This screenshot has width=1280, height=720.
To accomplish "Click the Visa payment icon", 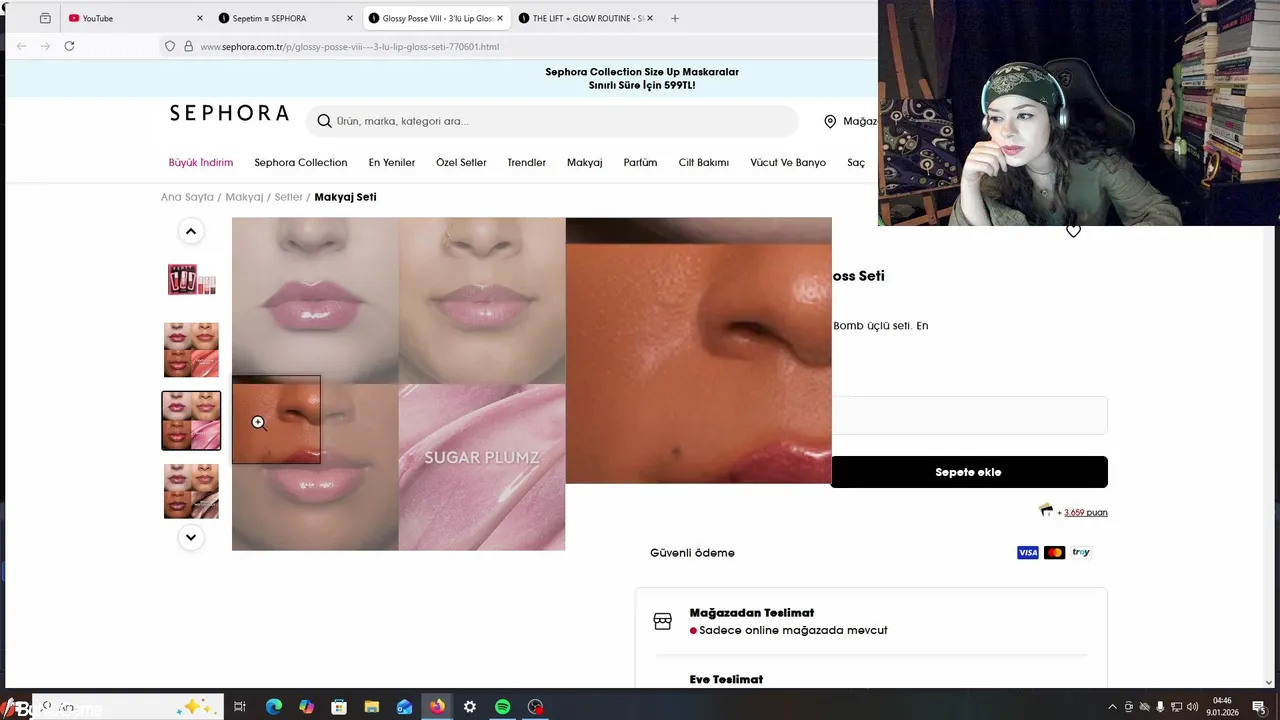I will [1028, 552].
